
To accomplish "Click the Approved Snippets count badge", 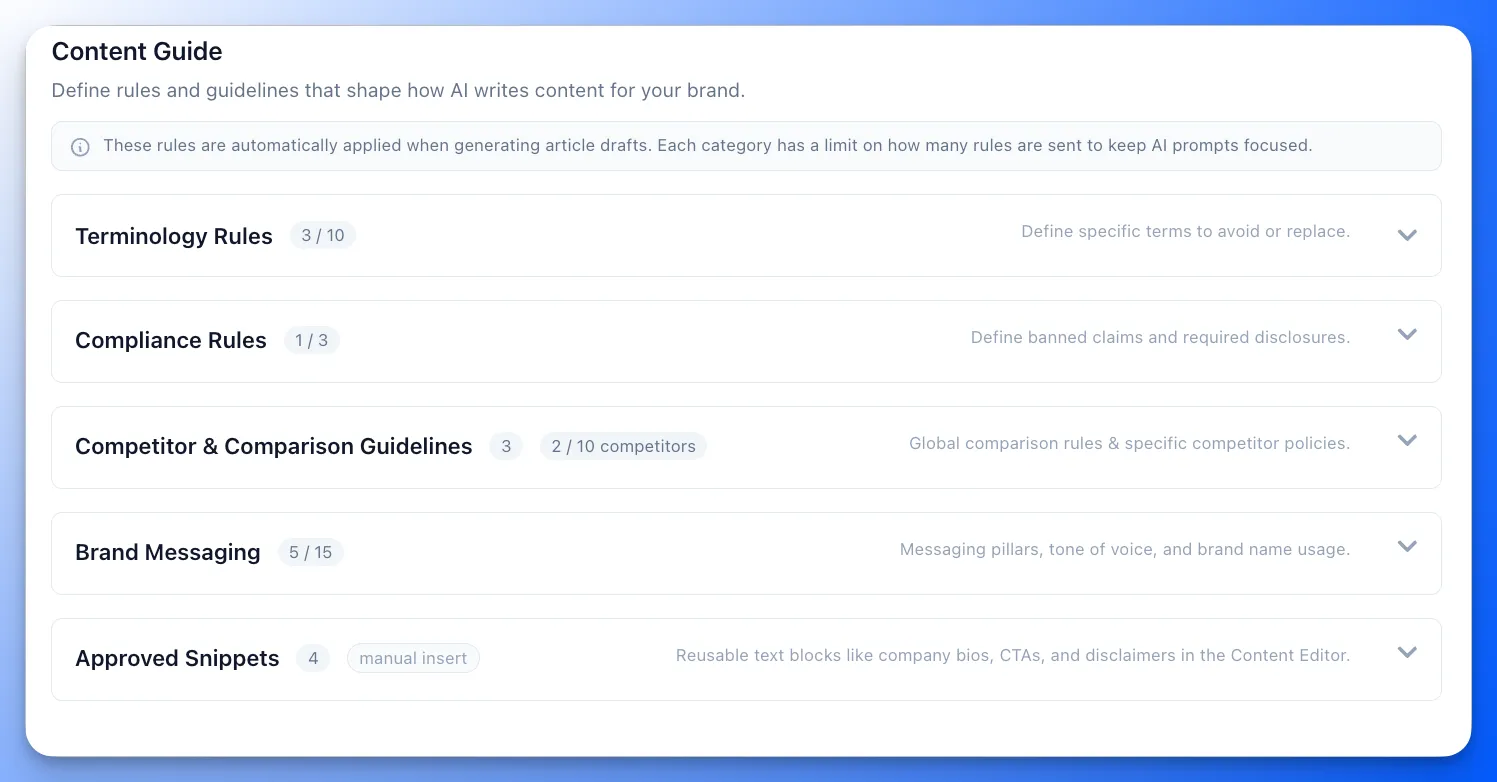I will click(313, 658).
